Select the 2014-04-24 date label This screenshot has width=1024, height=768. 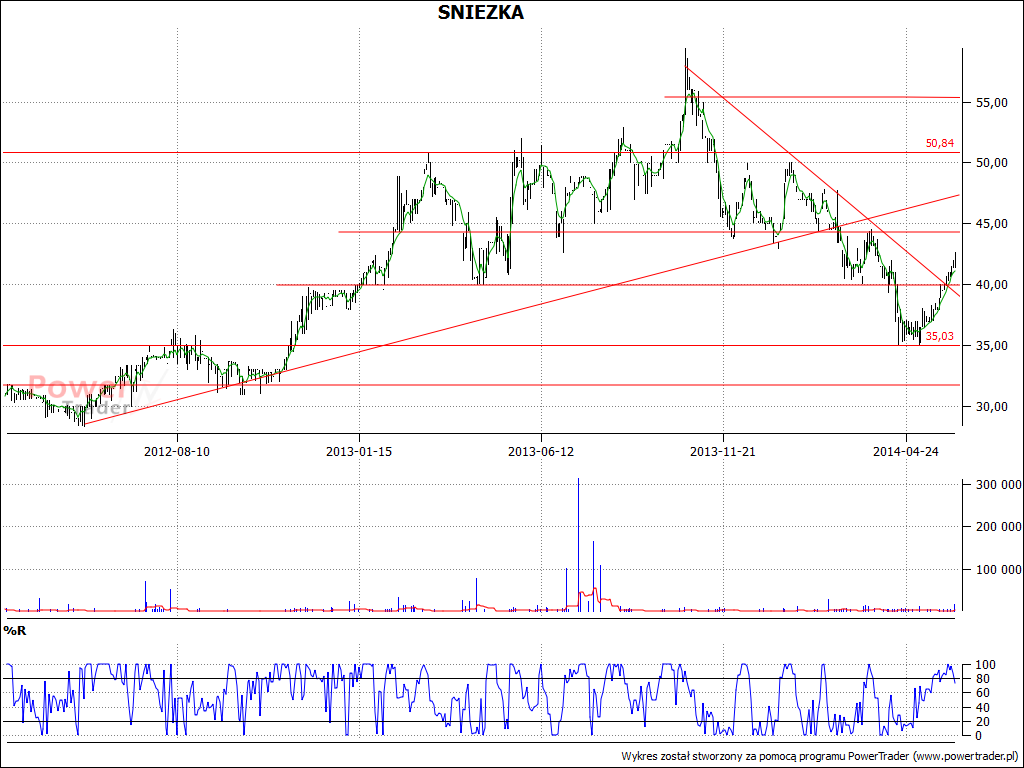906,451
